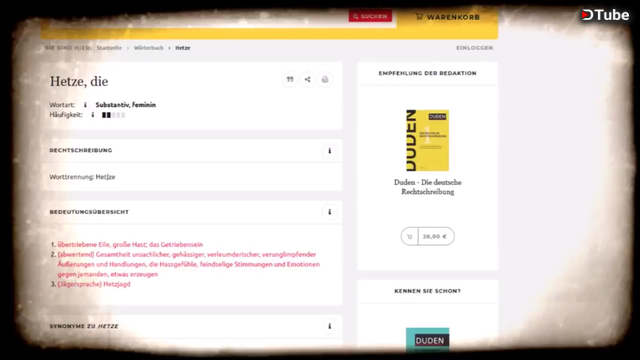
Task: Click Hetze in the breadcrumb
Action: (183, 48)
